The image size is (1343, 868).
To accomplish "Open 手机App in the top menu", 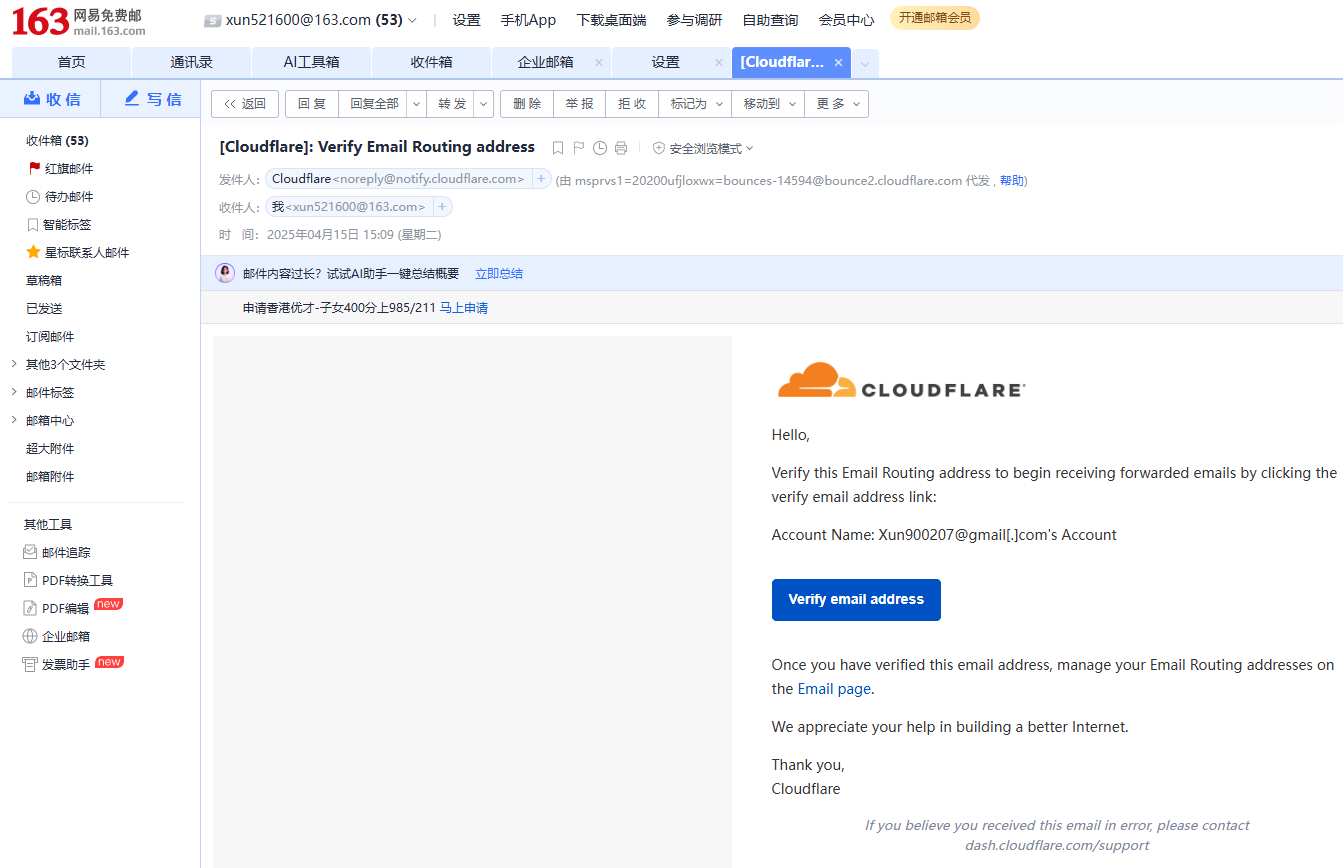I will click(x=528, y=20).
